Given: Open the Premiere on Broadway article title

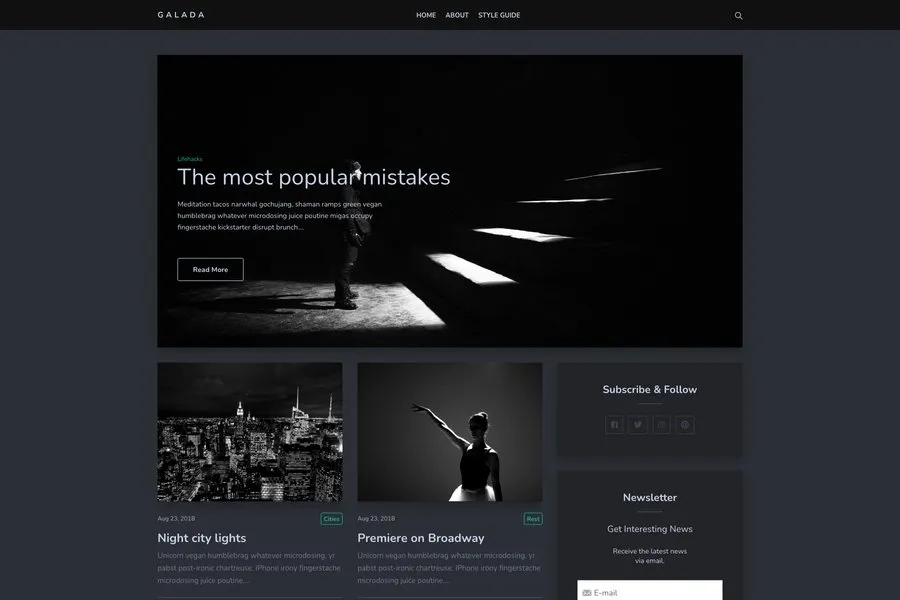Looking at the screenshot, I should coord(421,538).
